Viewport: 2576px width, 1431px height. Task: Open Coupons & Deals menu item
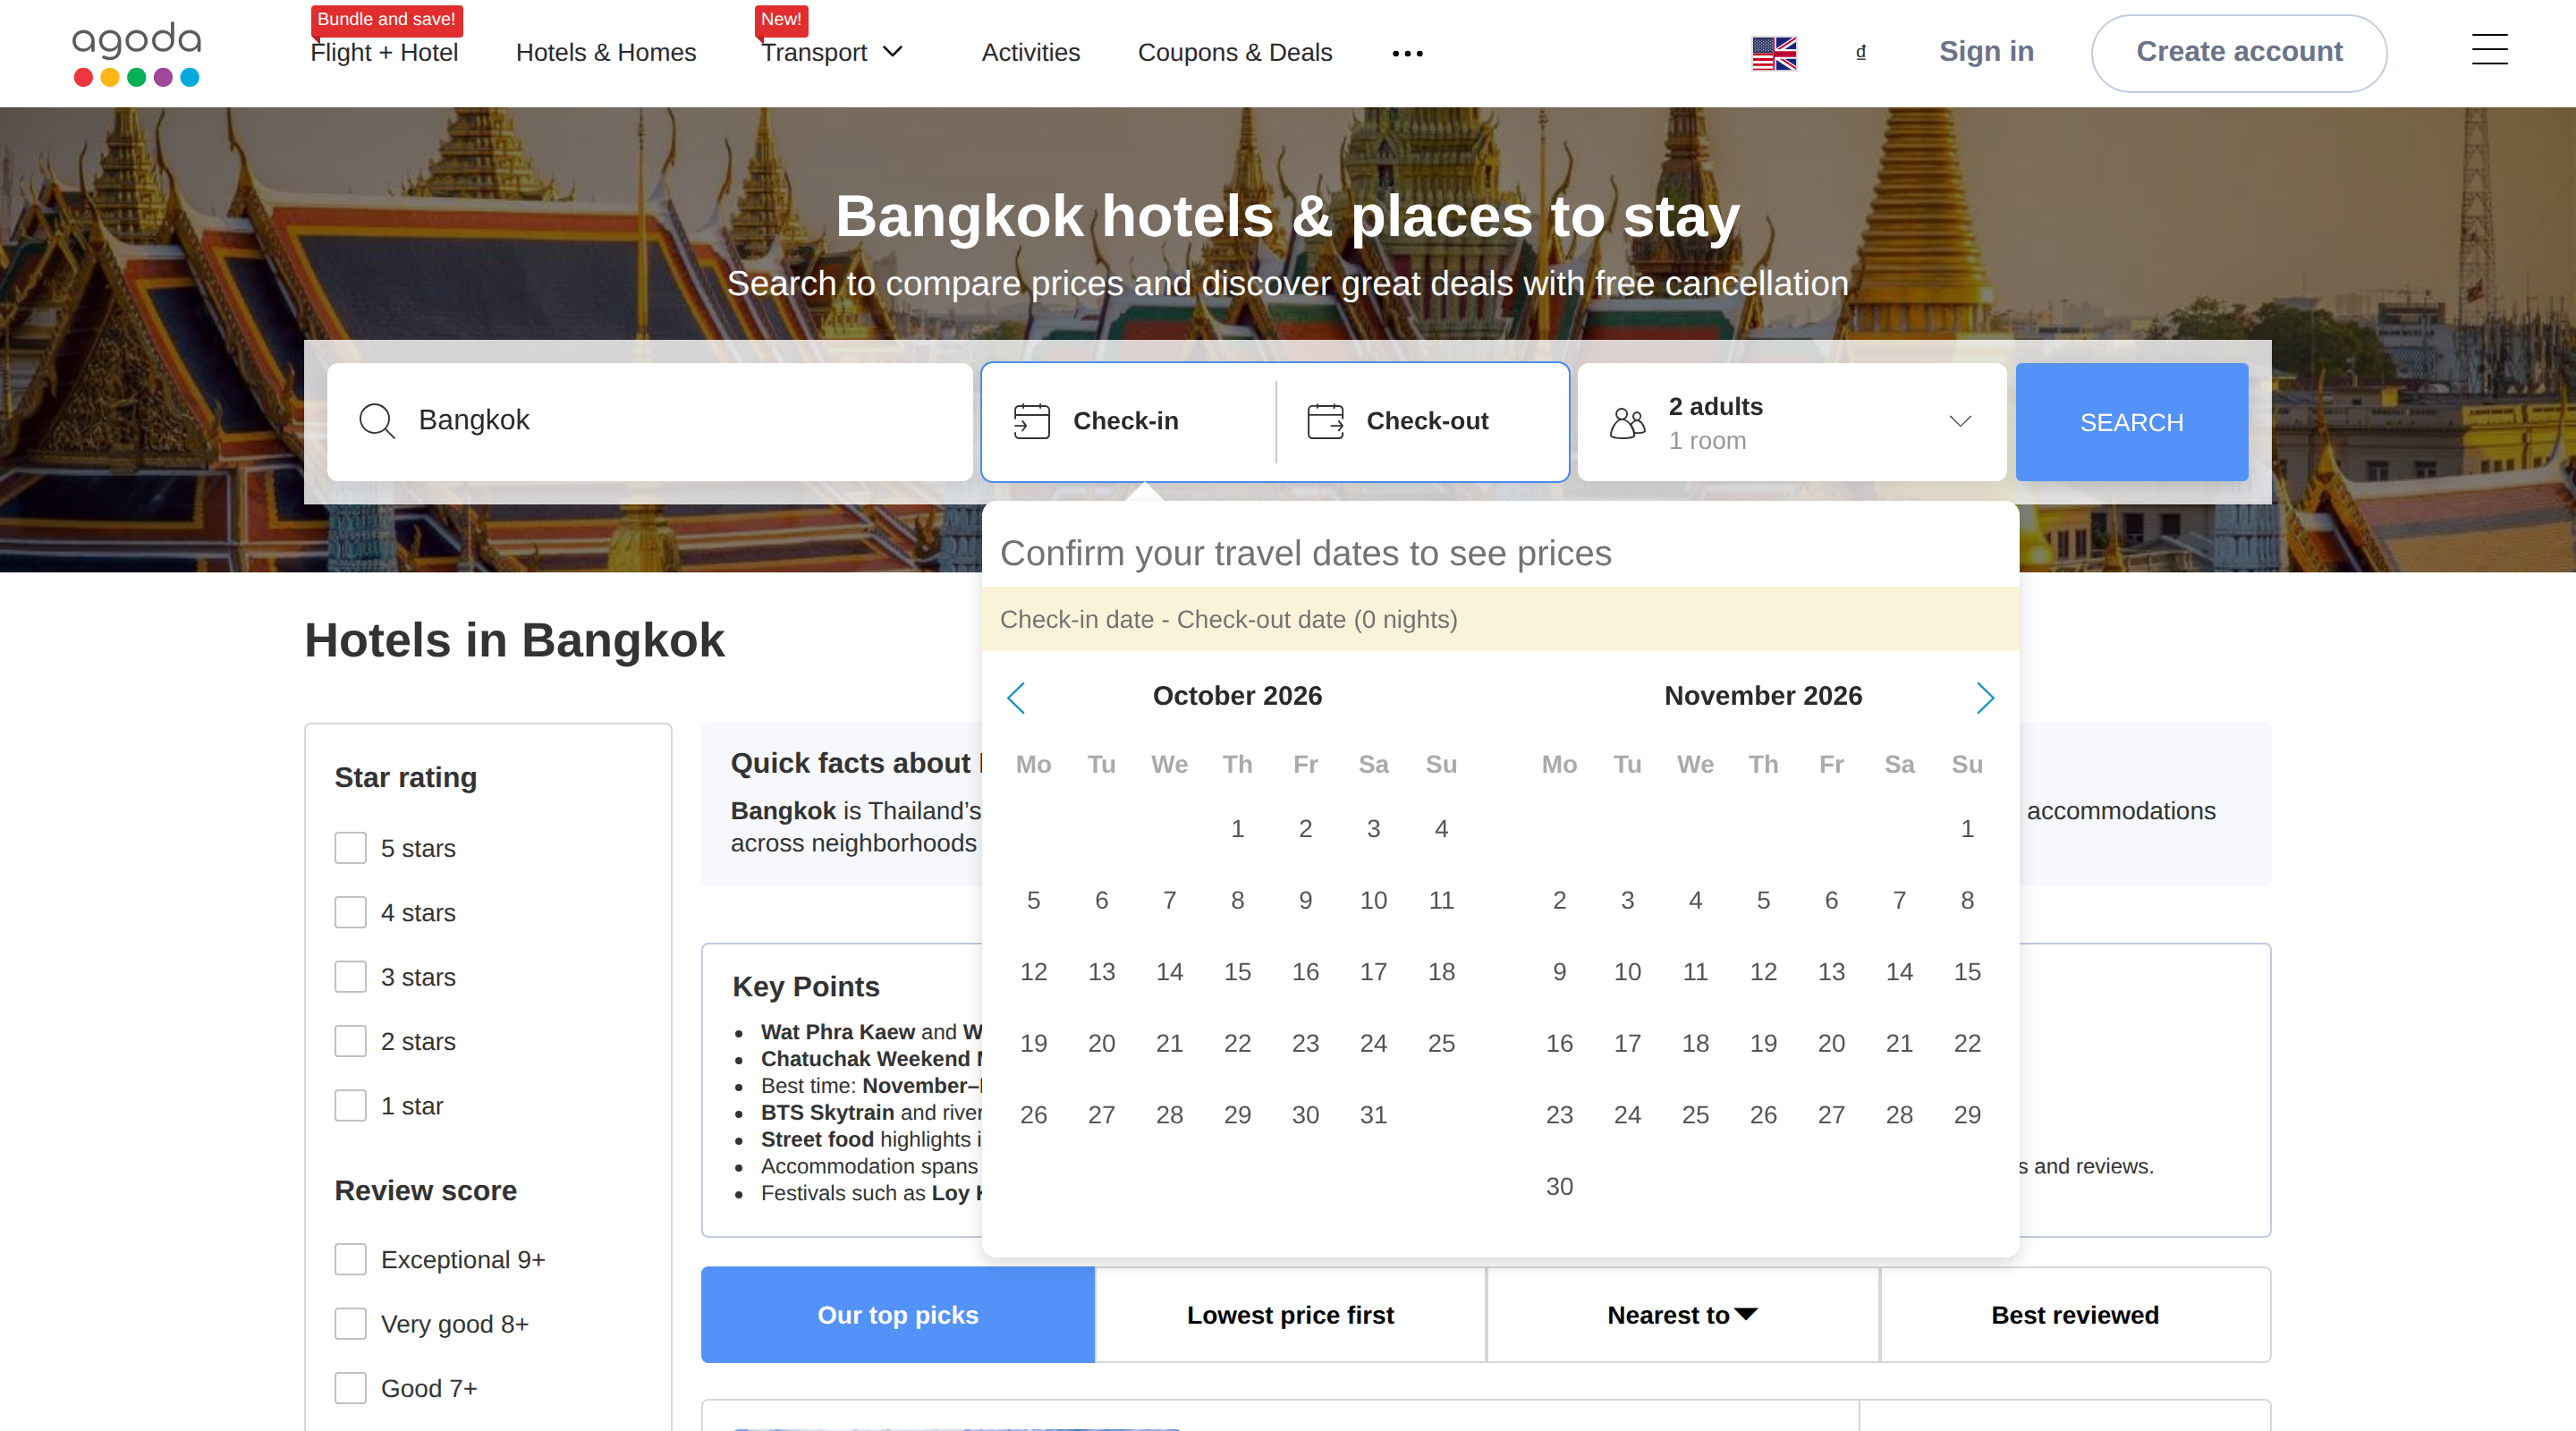click(1234, 52)
